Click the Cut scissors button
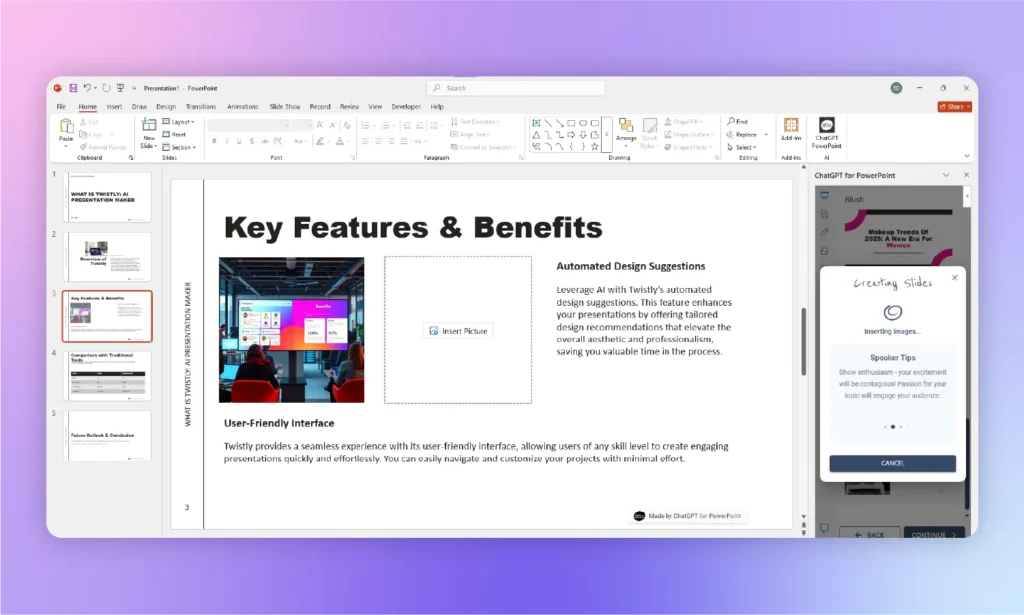Image resolution: width=1024 pixels, height=615 pixels. (x=89, y=122)
